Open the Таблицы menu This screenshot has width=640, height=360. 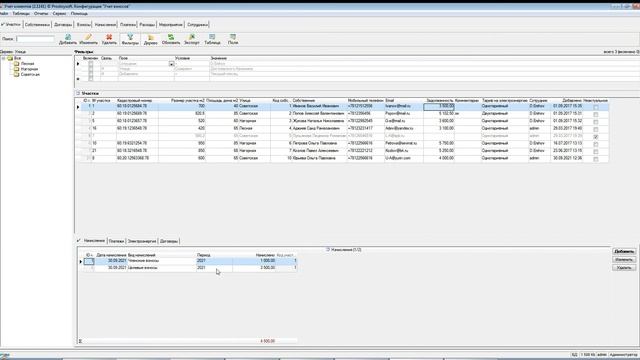pyautogui.click(x=21, y=13)
